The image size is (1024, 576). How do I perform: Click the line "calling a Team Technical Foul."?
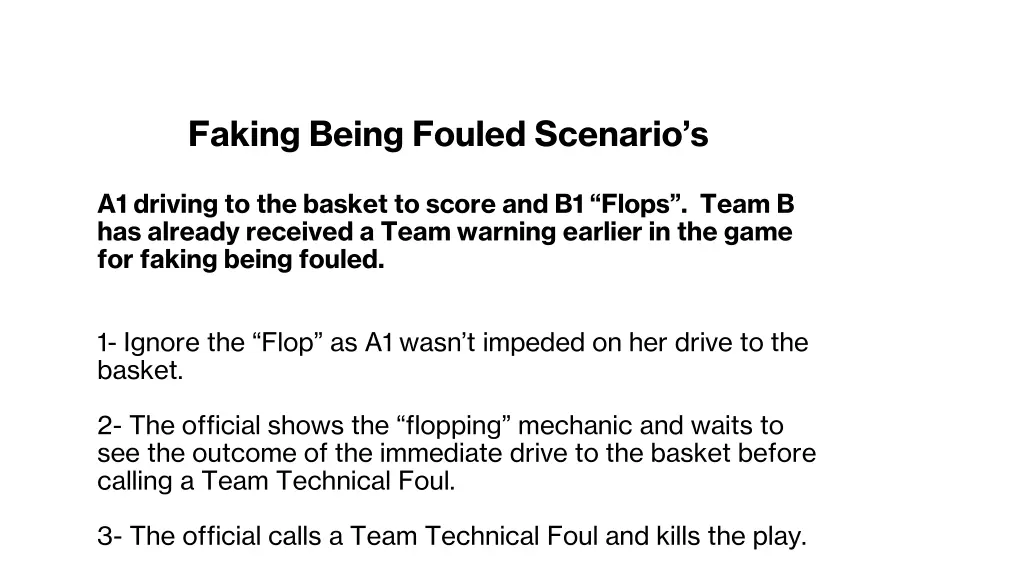(276, 482)
